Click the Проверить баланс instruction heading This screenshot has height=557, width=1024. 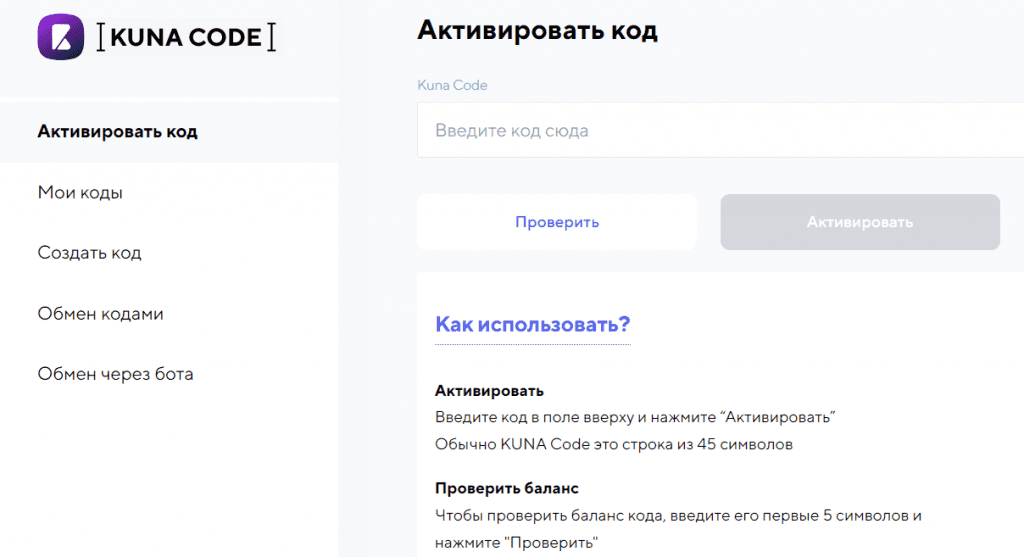pos(507,488)
